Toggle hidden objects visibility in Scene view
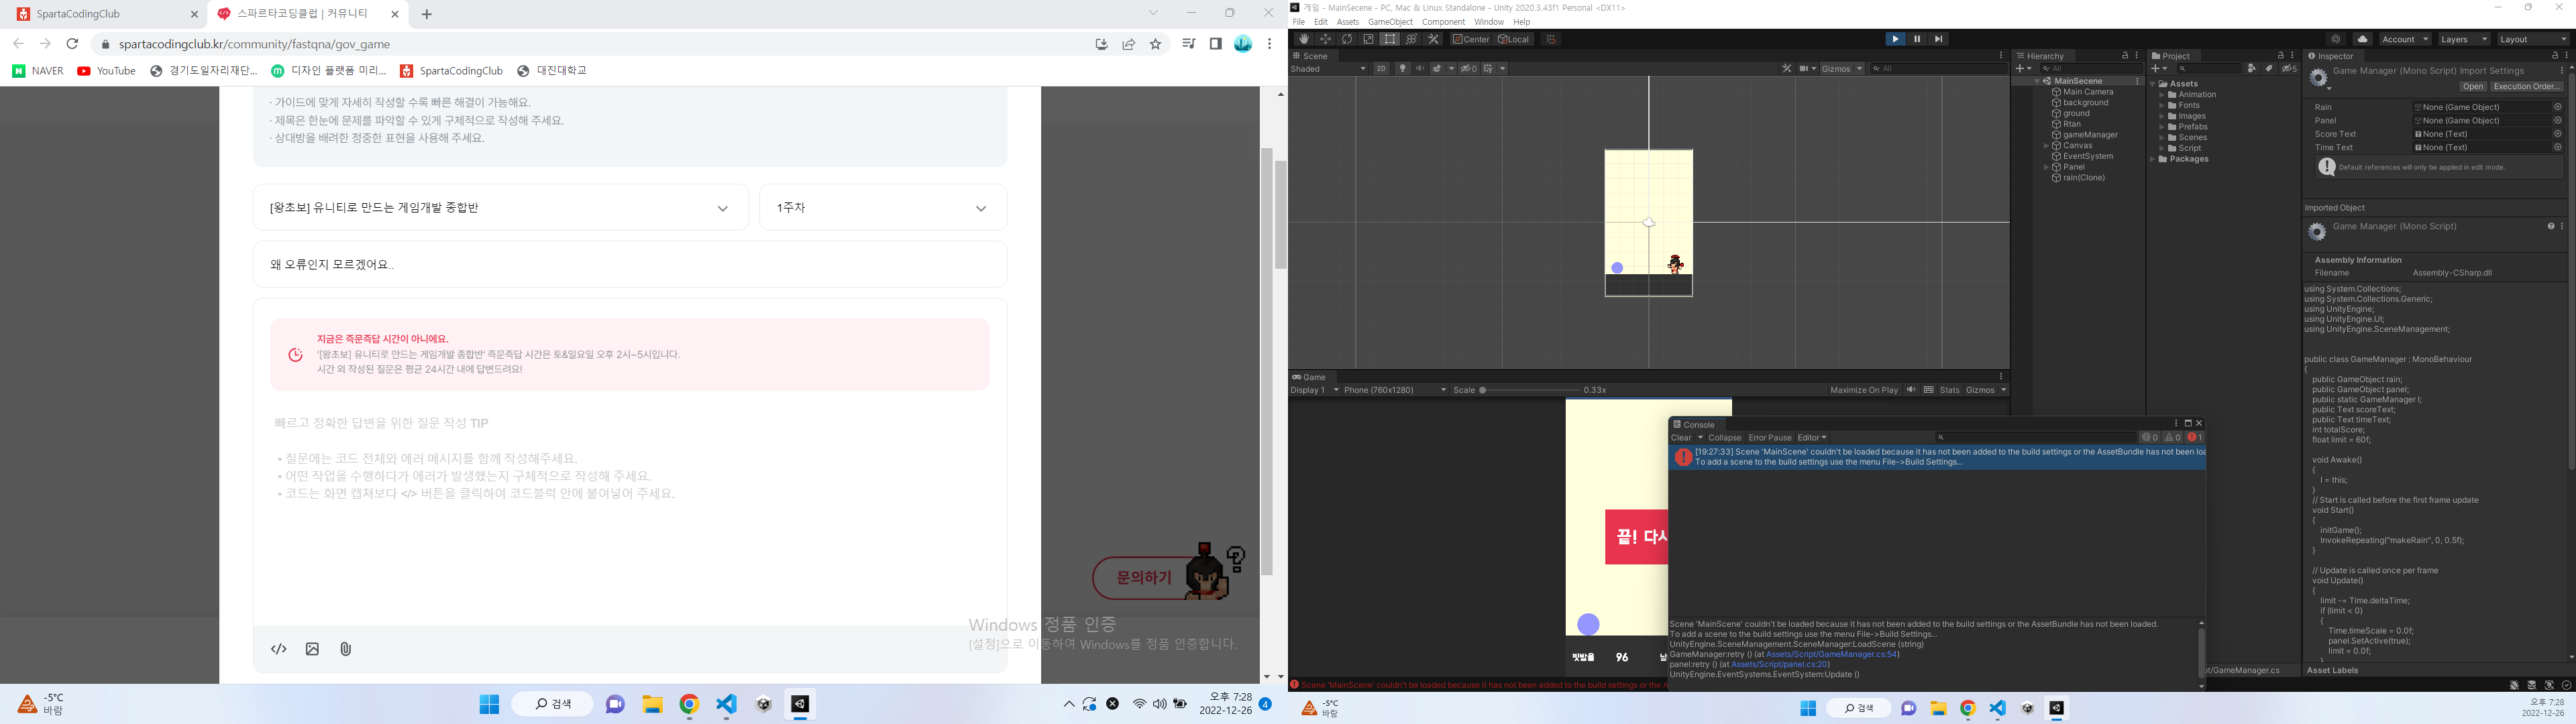This screenshot has width=2576, height=724. [x=1469, y=69]
